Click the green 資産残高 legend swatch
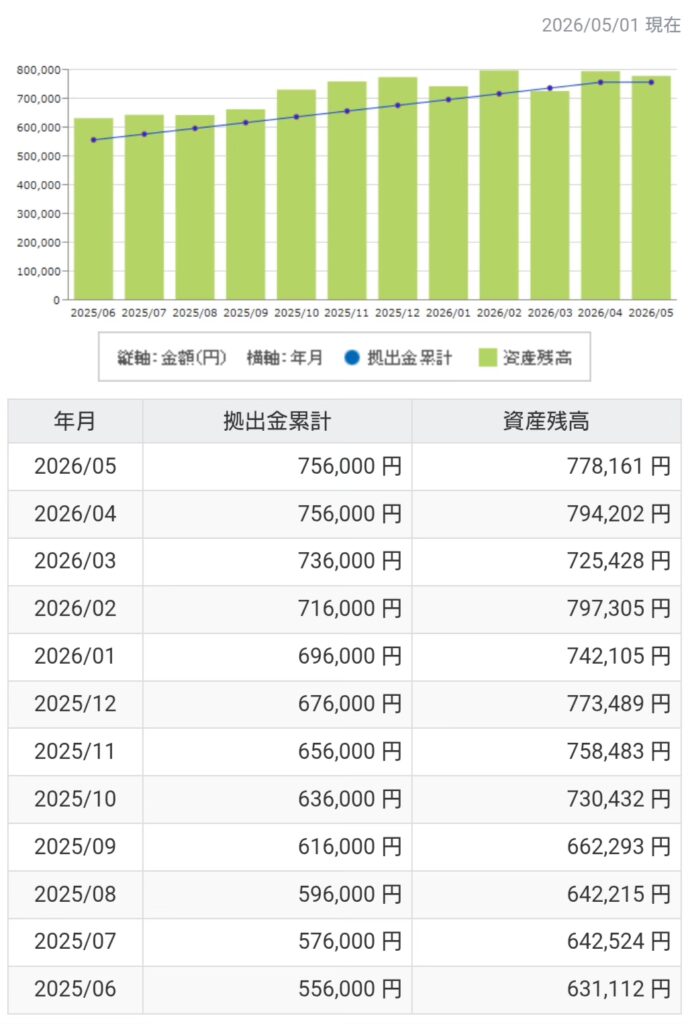The width and height of the screenshot is (688, 1024). tap(488, 357)
